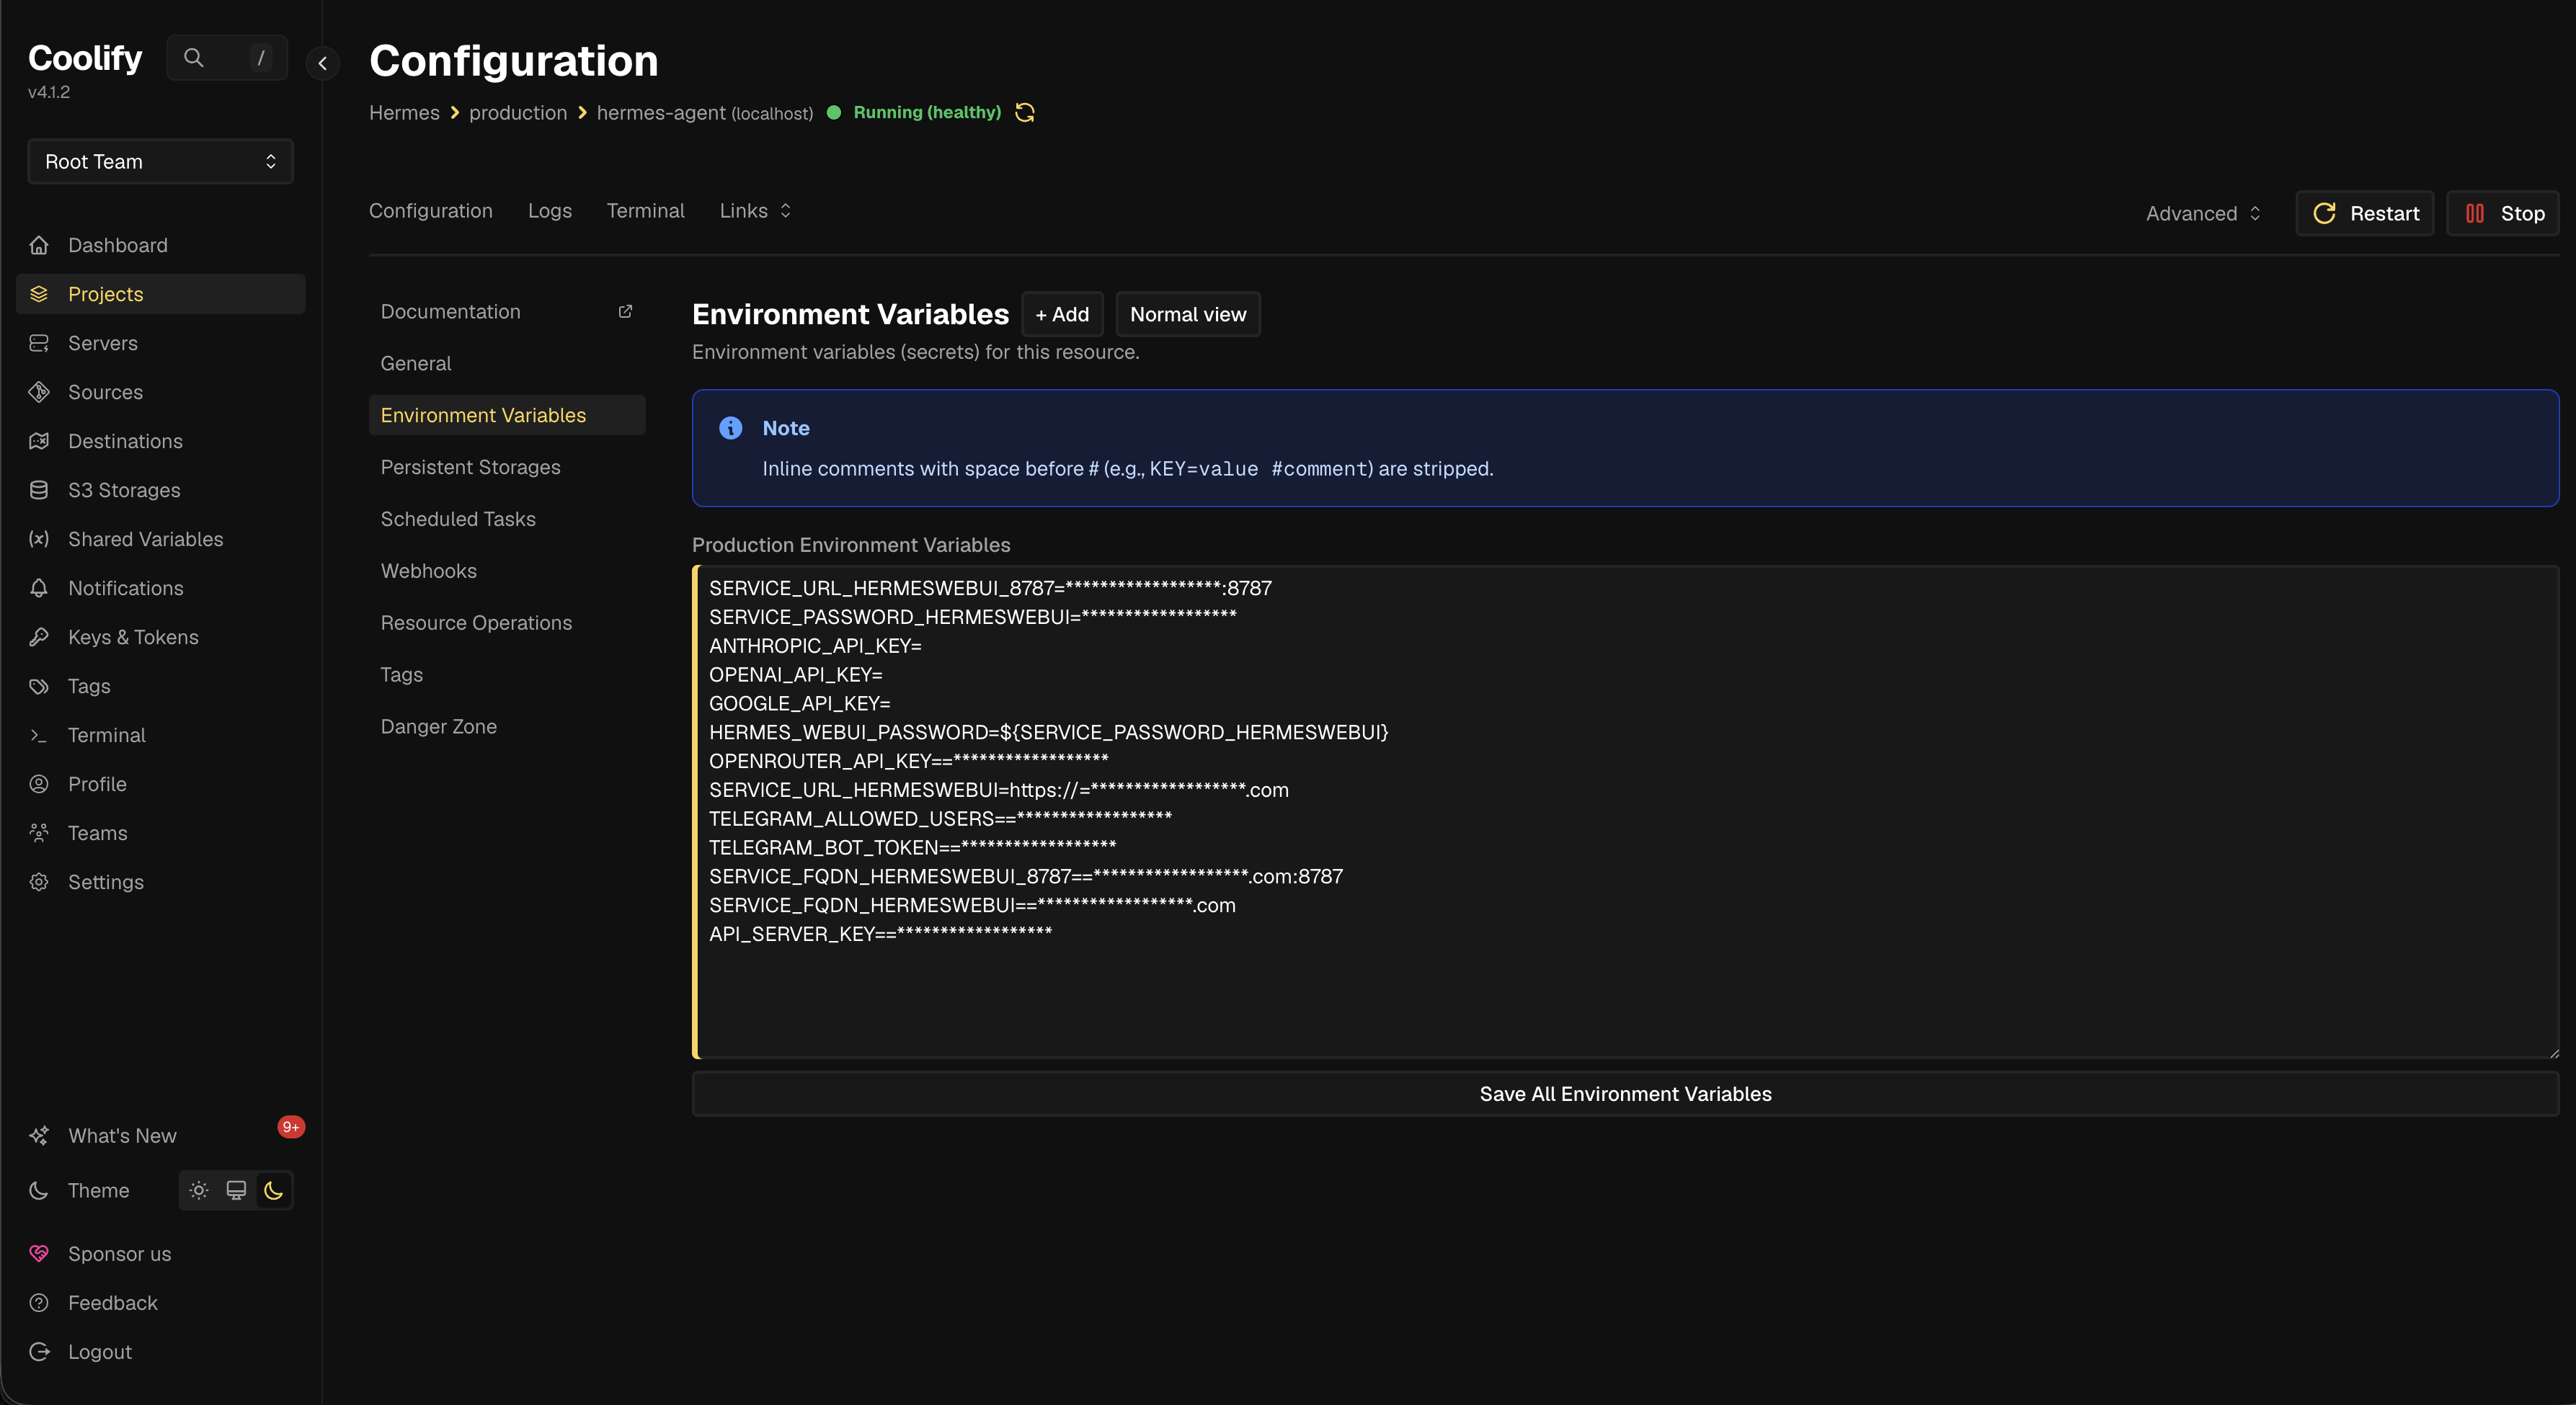Switch to the Terminal tab
Viewport: 2576px width, 1405px height.
click(x=645, y=211)
